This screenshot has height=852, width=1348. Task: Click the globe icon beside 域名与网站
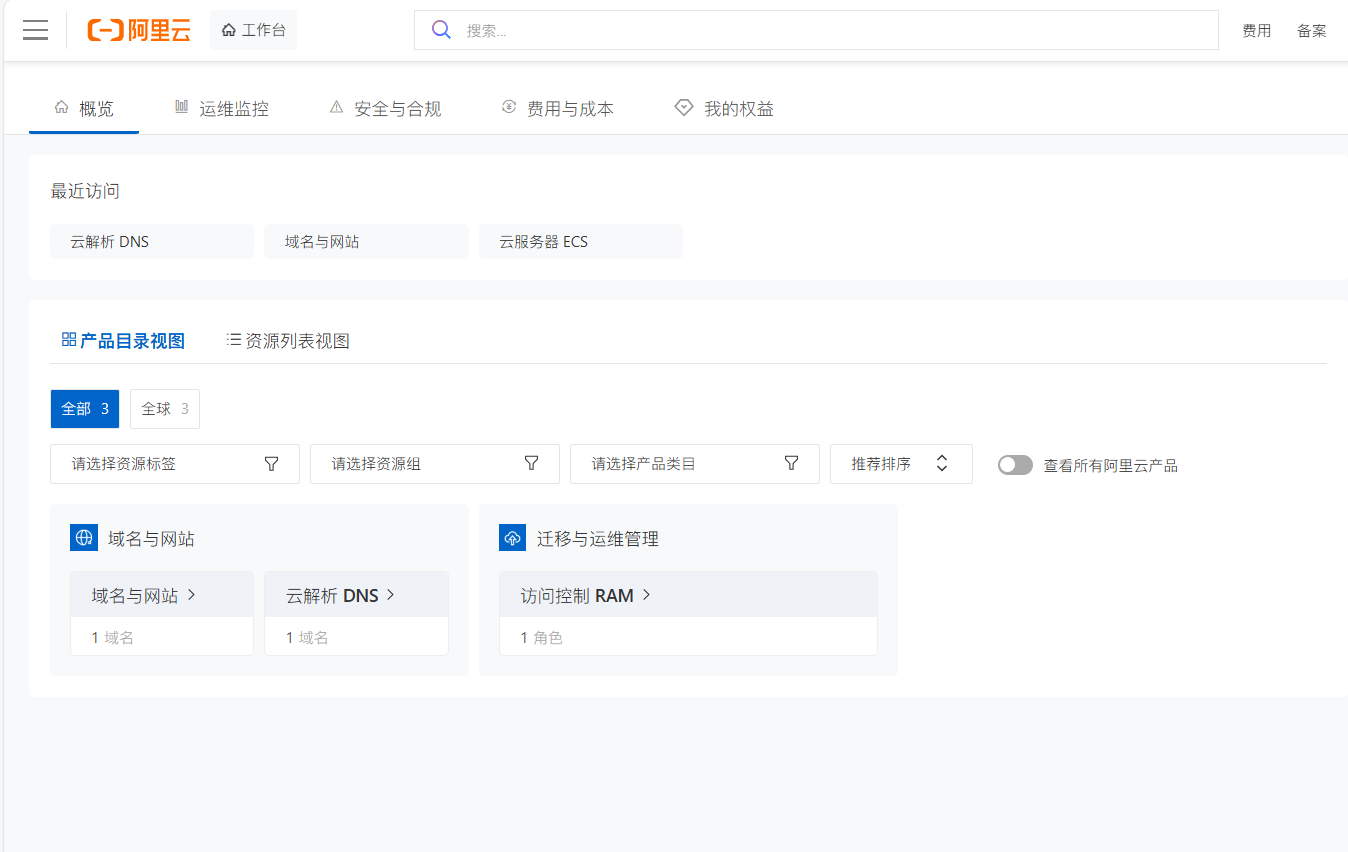(x=84, y=538)
